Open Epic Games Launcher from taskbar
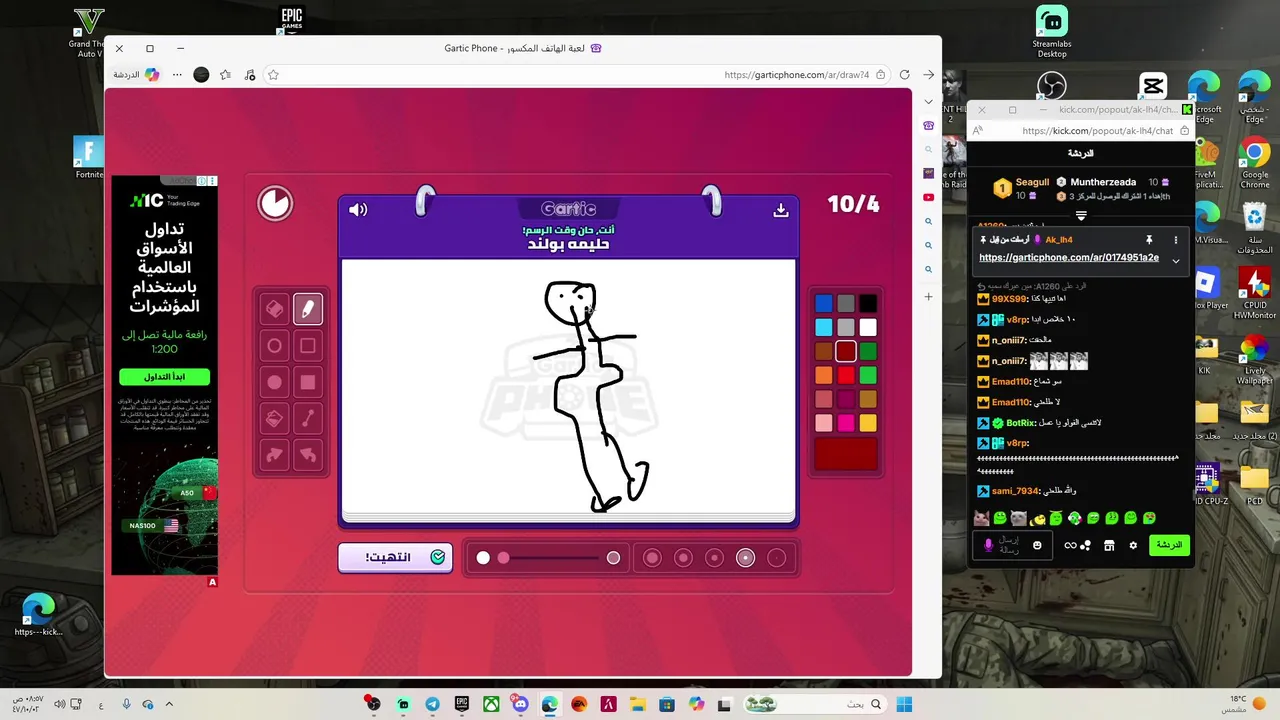 [x=462, y=704]
